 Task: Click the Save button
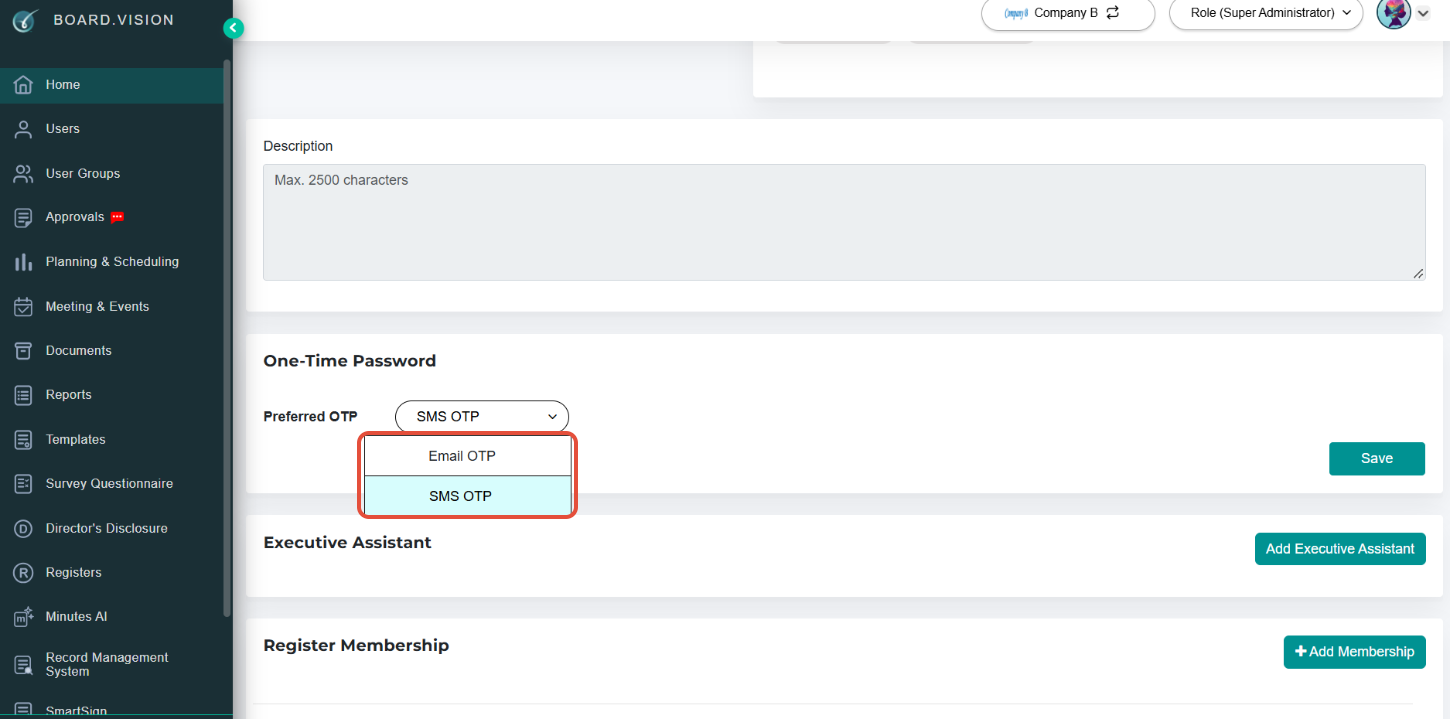tap(1376, 458)
